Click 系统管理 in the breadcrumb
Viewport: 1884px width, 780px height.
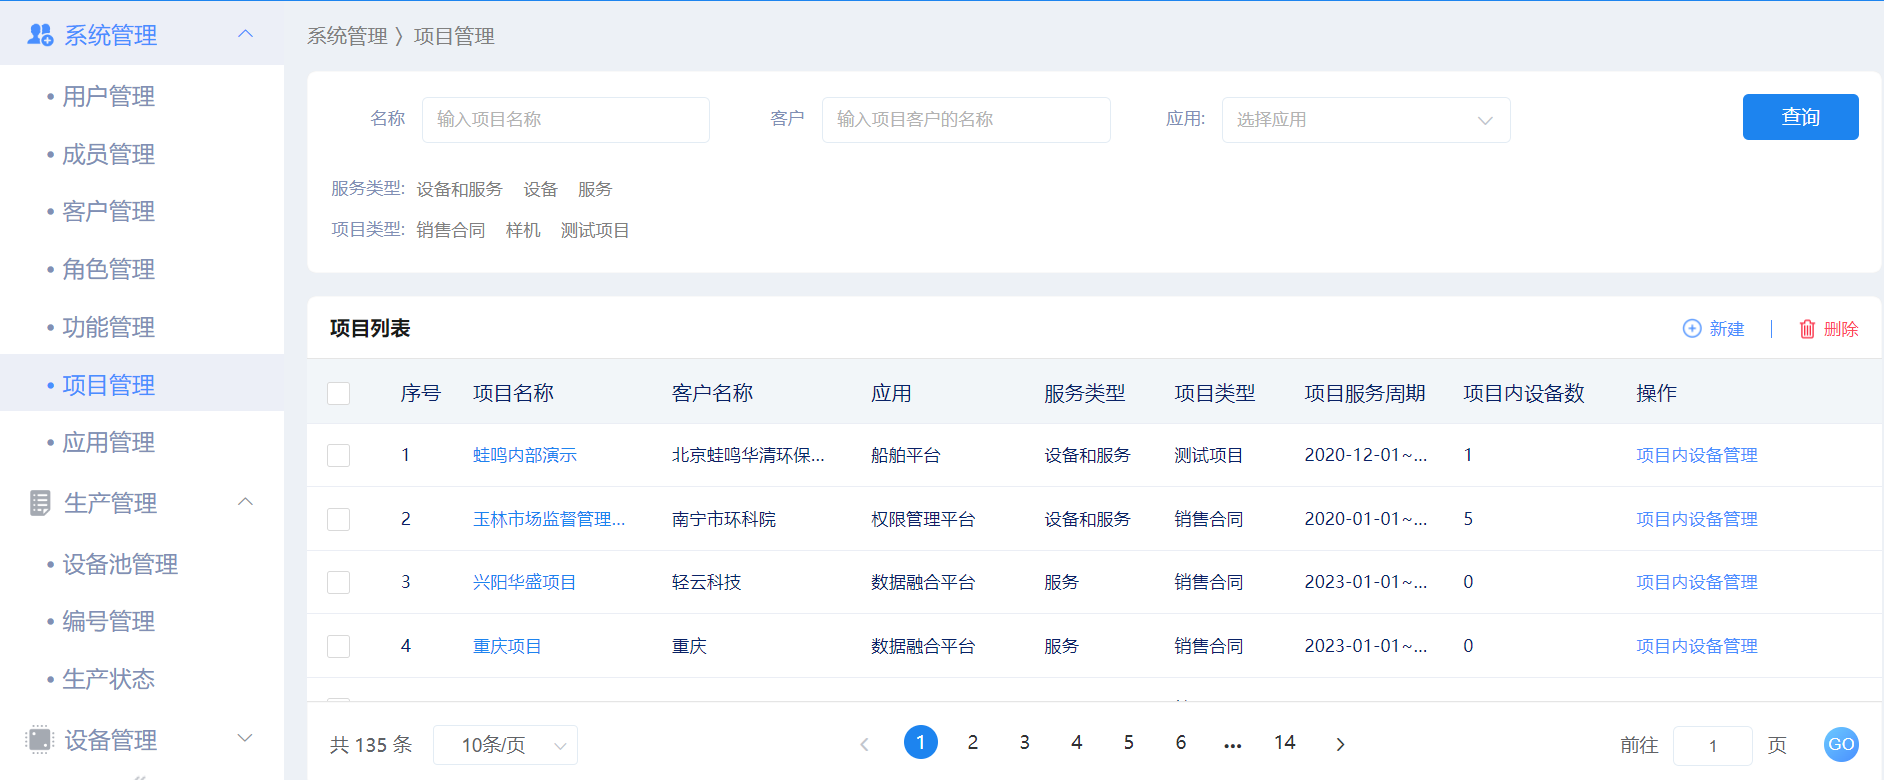pos(347,36)
